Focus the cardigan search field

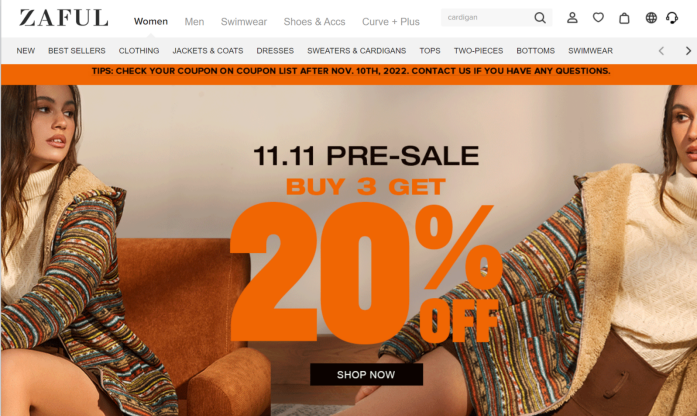pyautogui.click(x=487, y=17)
